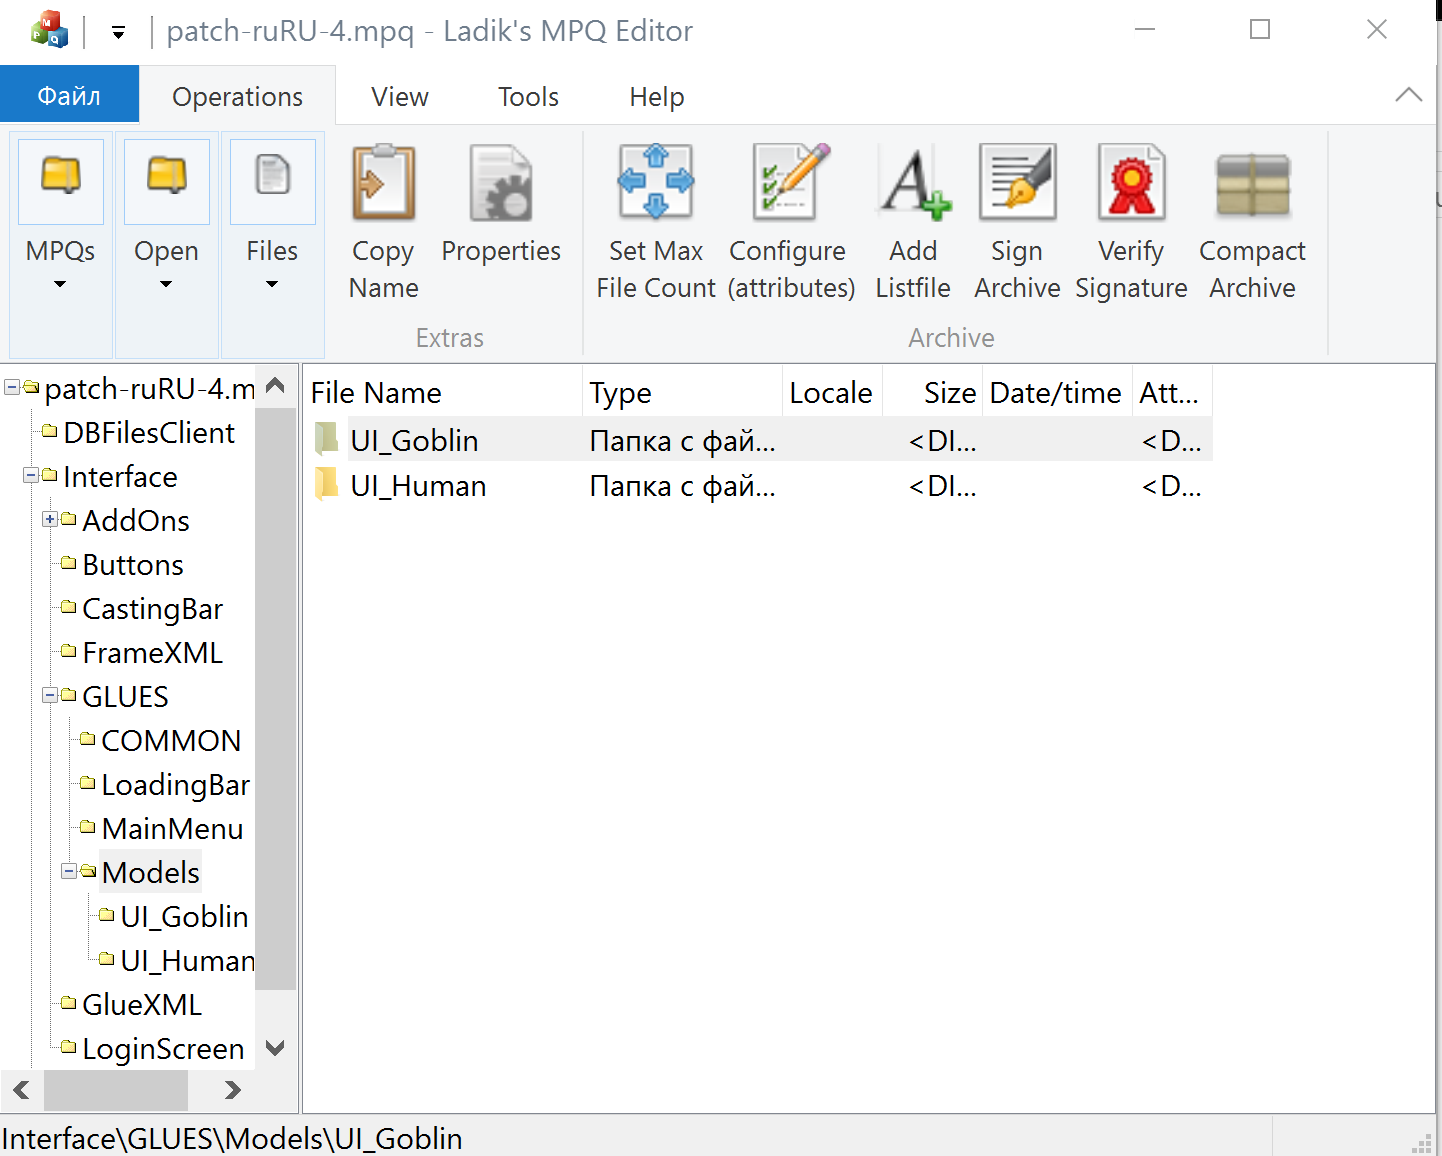Select the CastingBar folder in tree

coord(152,609)
